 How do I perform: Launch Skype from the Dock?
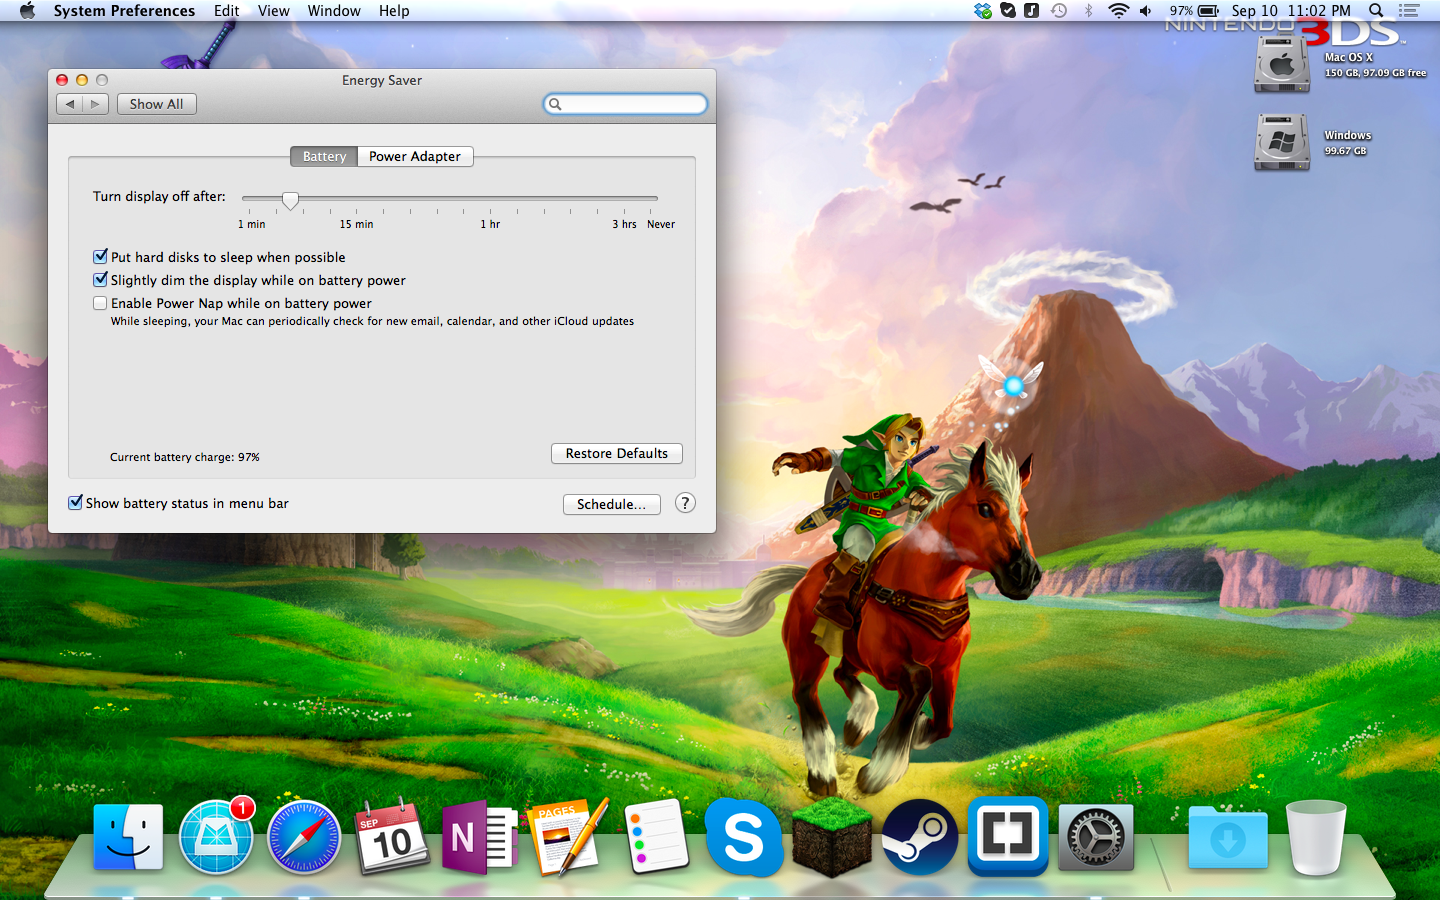click(x=744, y=837)
